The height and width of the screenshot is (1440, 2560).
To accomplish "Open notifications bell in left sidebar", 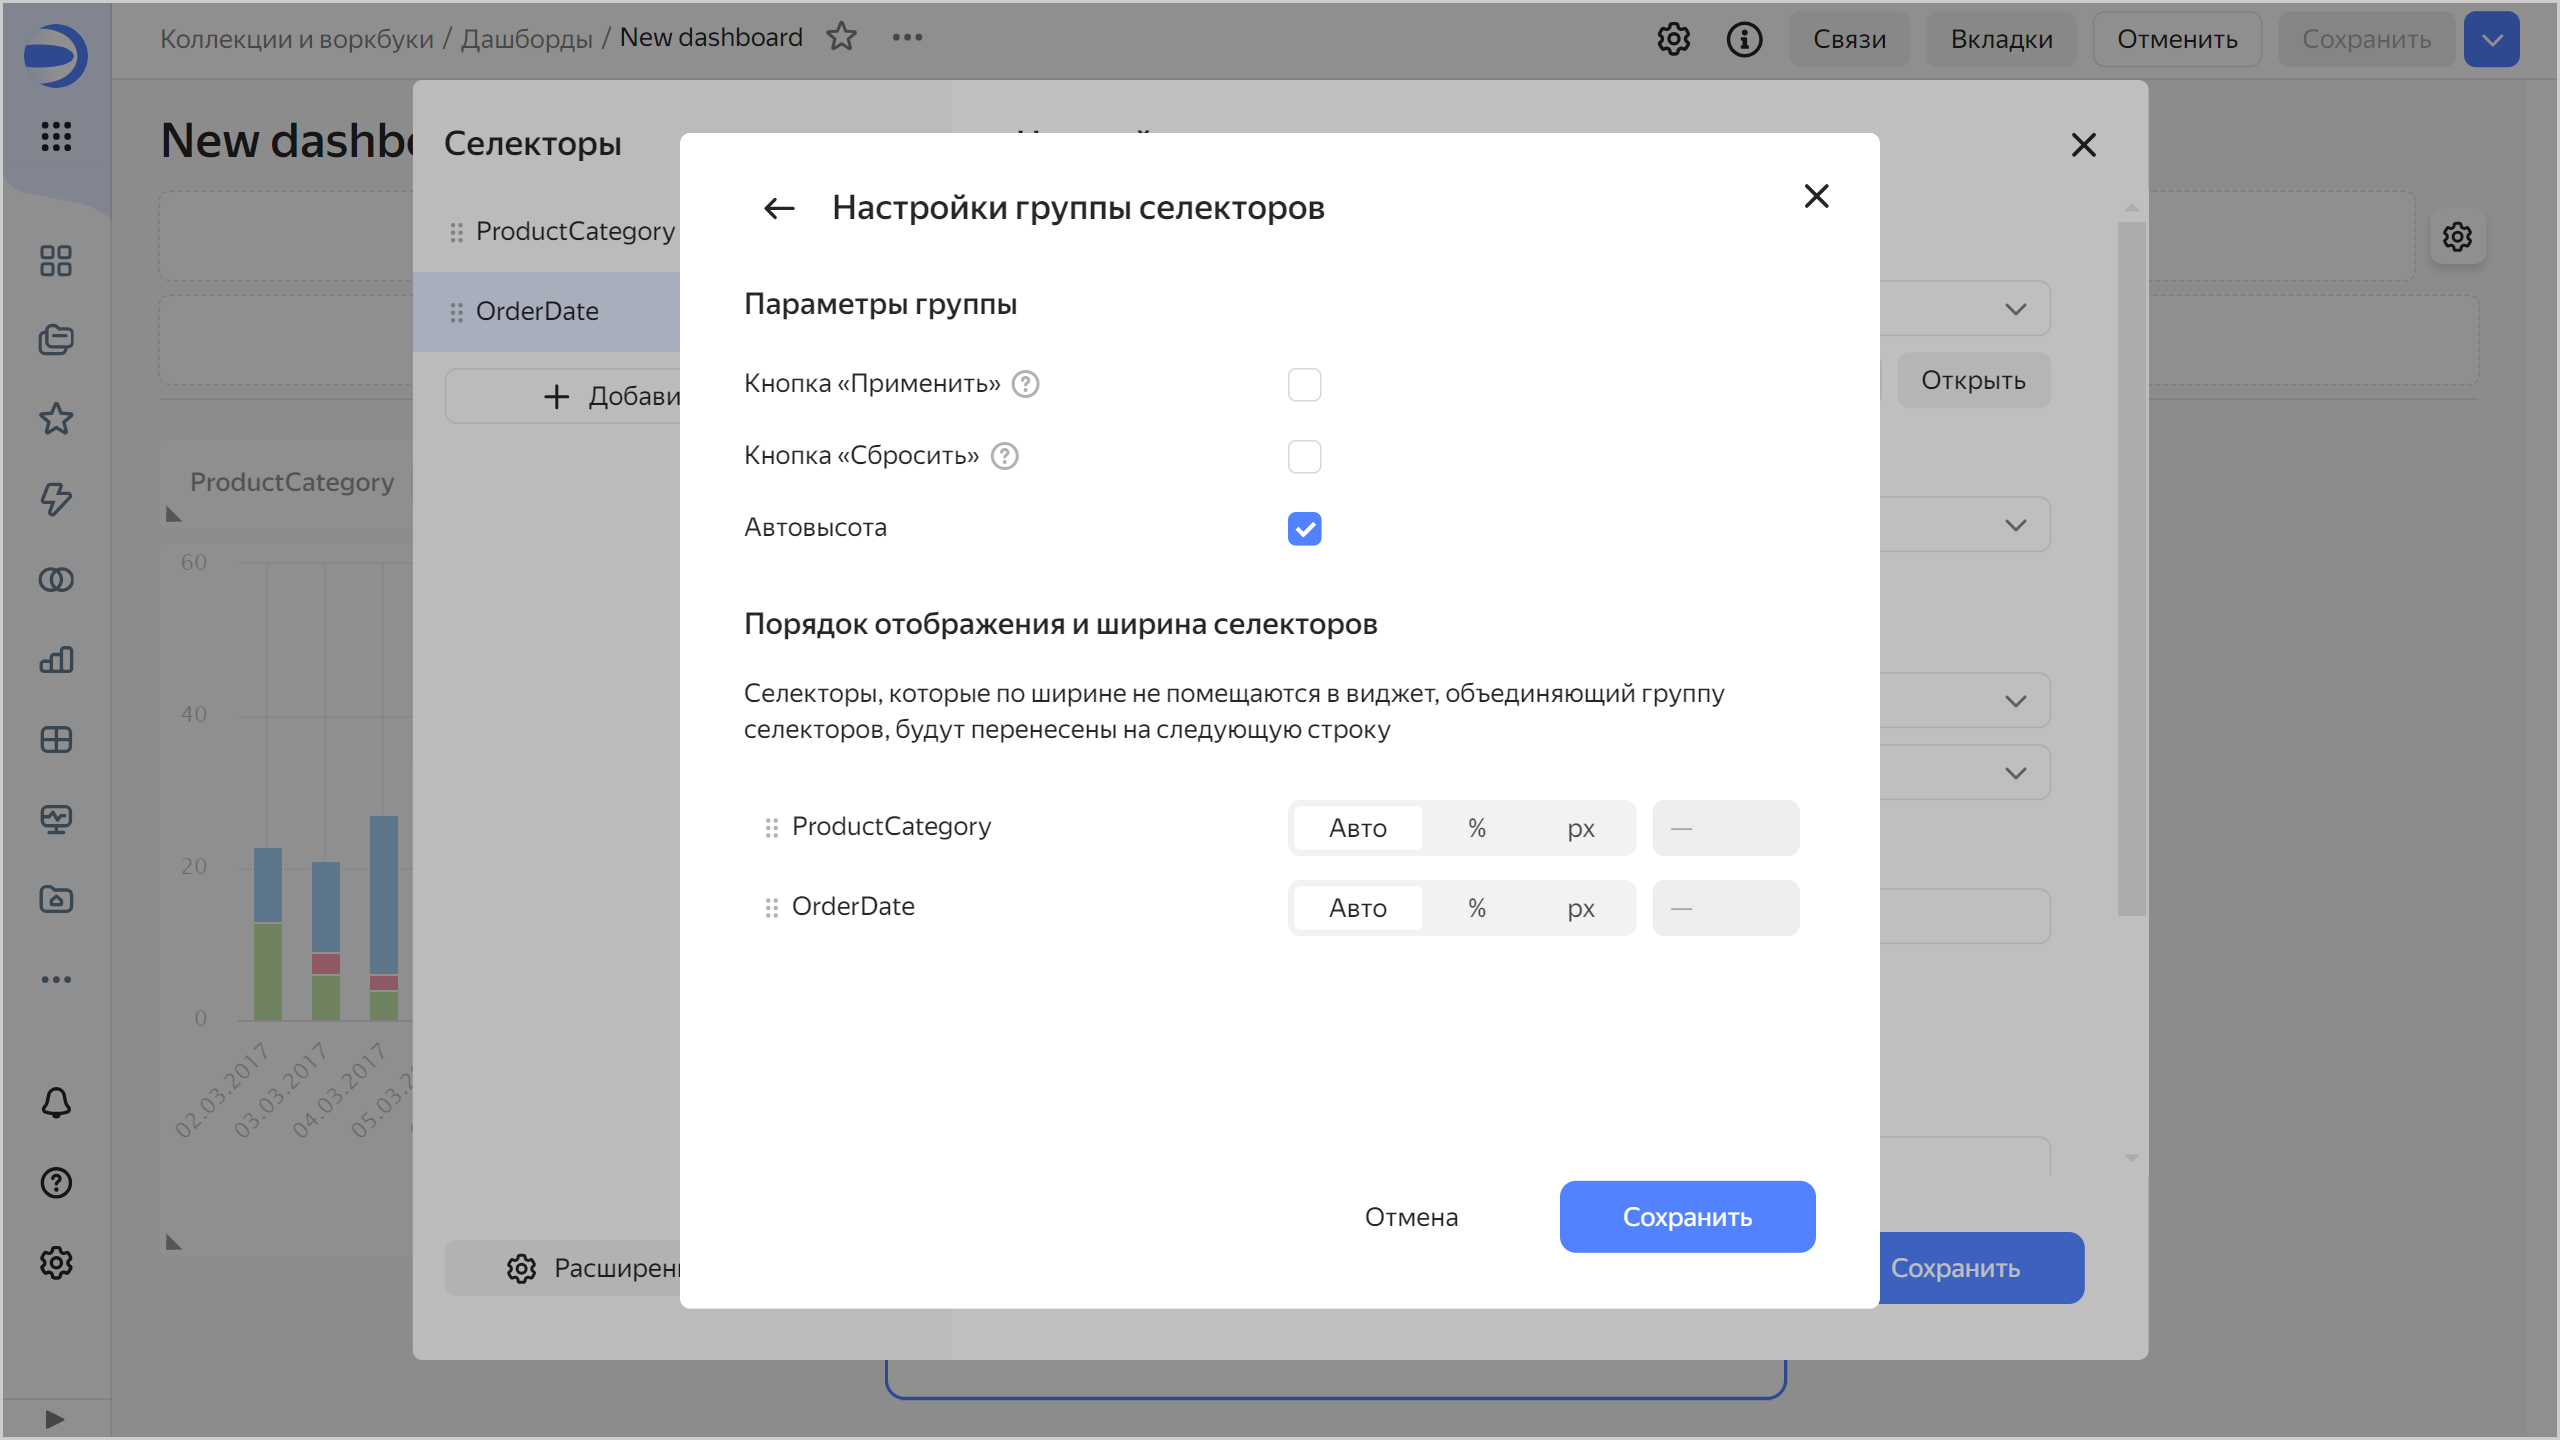I will coord(56,1103).
